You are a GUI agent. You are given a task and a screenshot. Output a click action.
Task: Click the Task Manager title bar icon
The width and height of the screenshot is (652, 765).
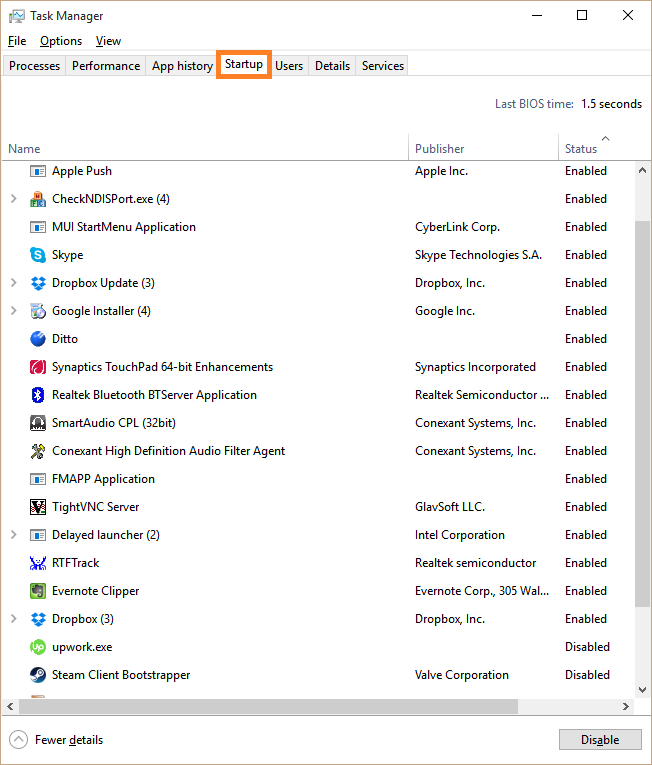(16, 16)
